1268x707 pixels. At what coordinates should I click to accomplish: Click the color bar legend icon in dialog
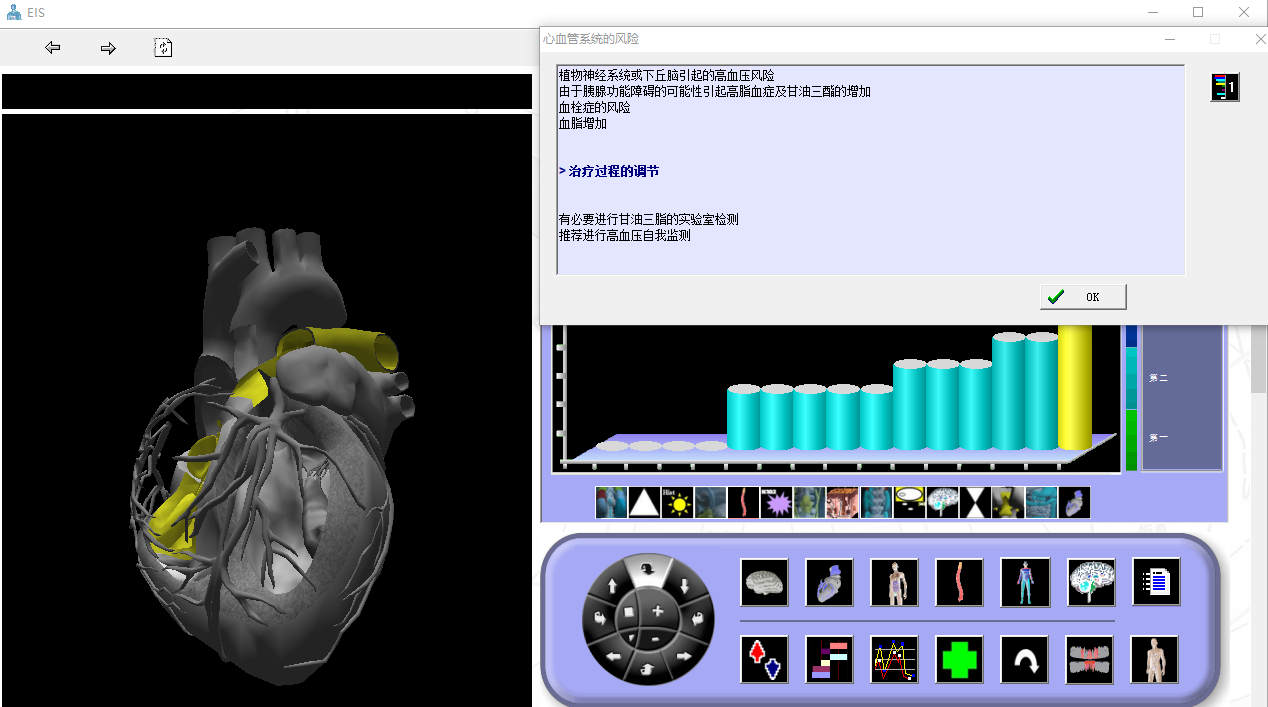[1224, 88]
